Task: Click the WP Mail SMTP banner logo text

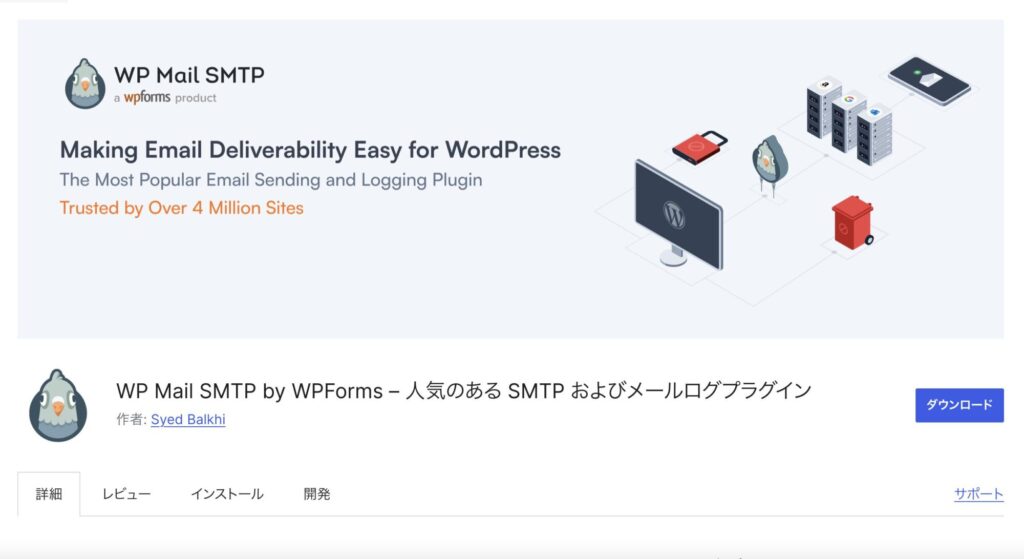Action: [x=189, y=74]
